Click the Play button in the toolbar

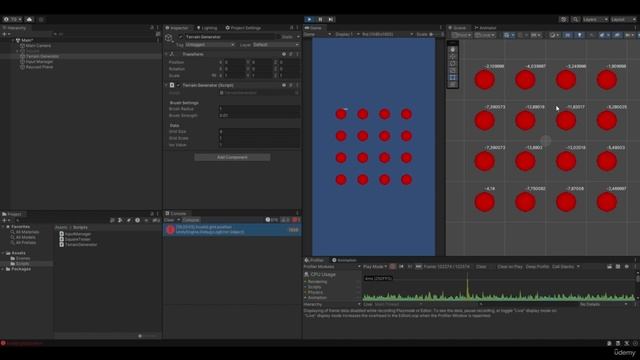[x=309, y=19]
